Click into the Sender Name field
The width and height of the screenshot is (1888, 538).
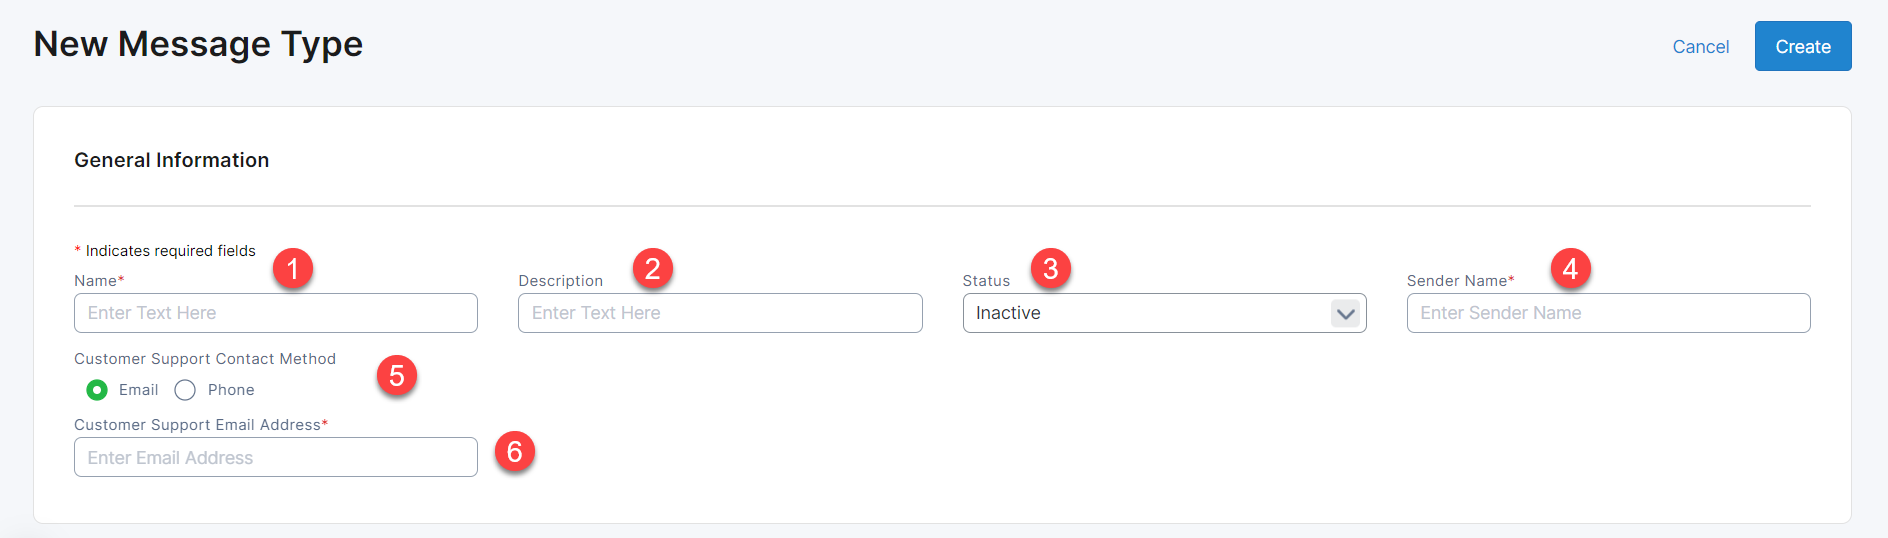1608,313
